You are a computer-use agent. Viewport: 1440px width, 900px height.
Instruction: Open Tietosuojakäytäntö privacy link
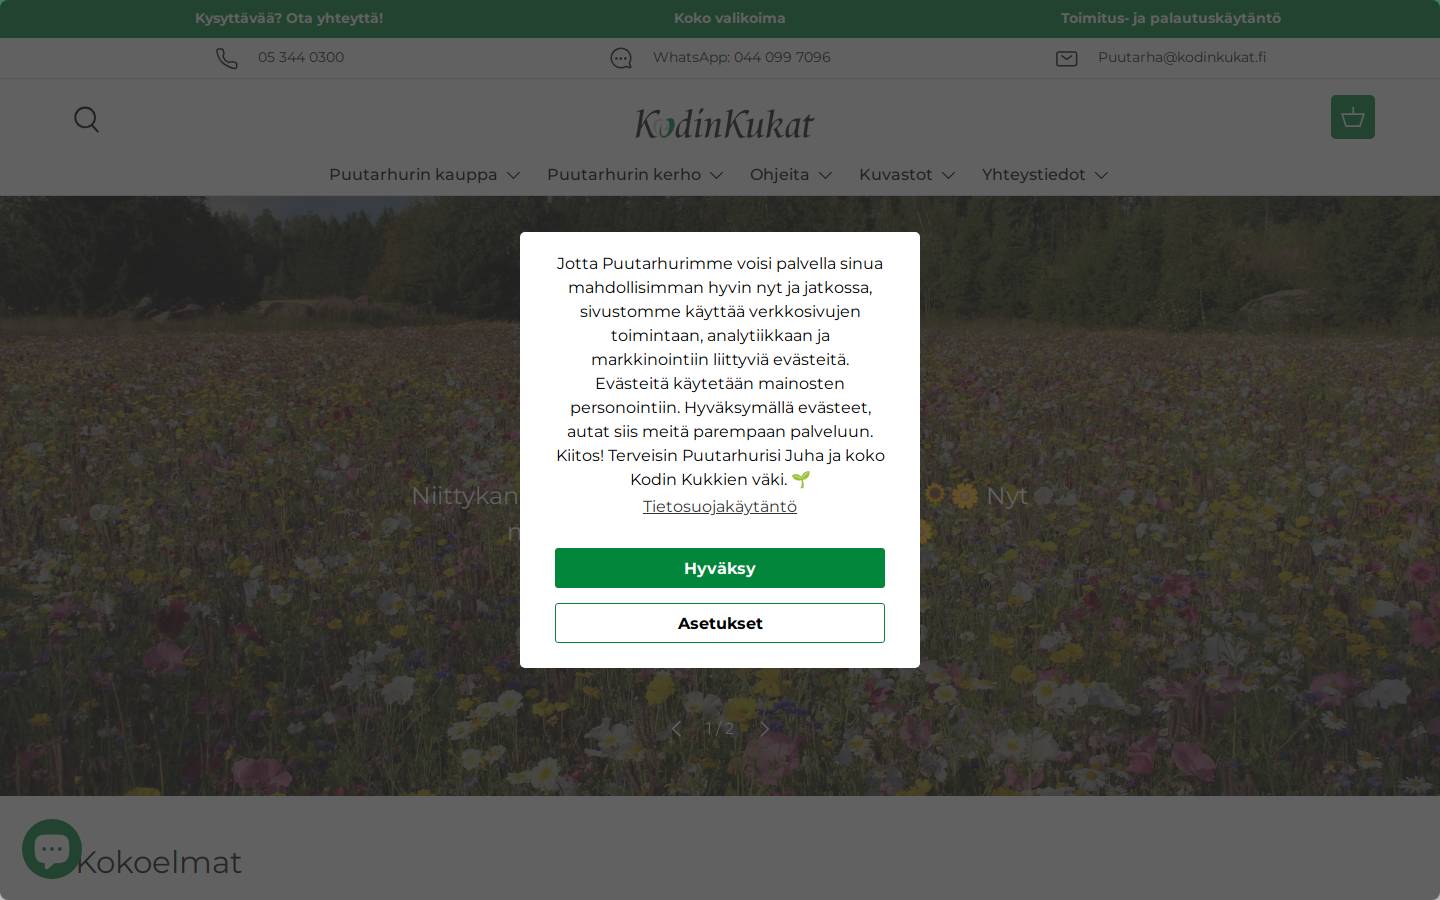(x=720, y=506)
